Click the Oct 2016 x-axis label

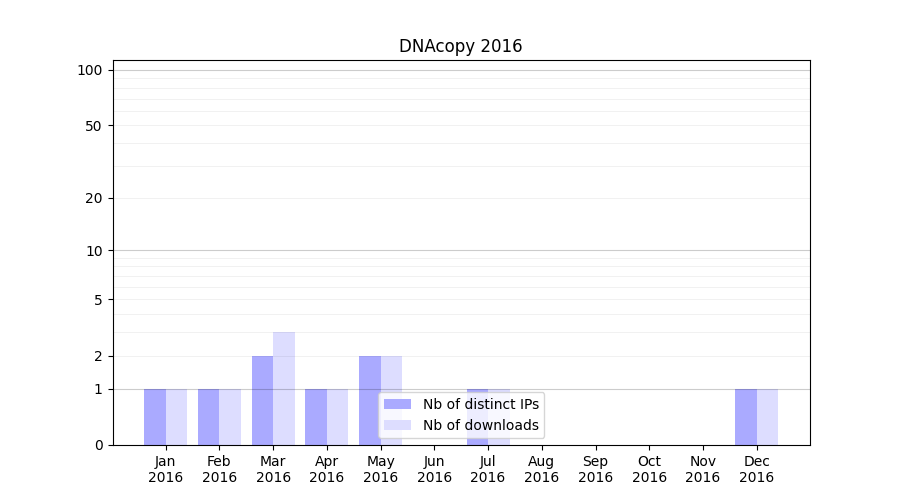click(649, 469)
